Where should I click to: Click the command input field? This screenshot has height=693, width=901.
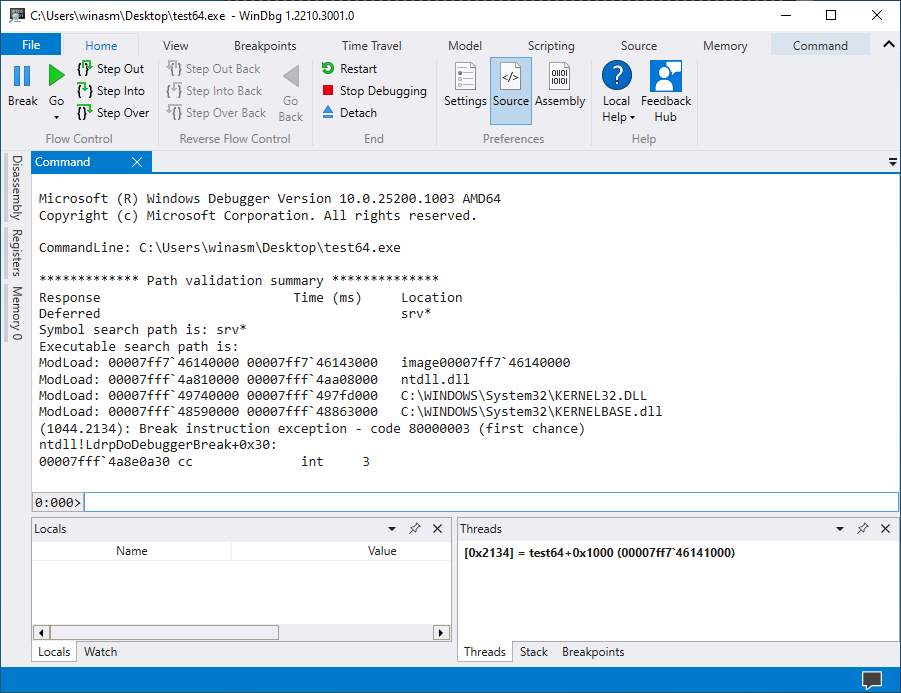[490, 502]
